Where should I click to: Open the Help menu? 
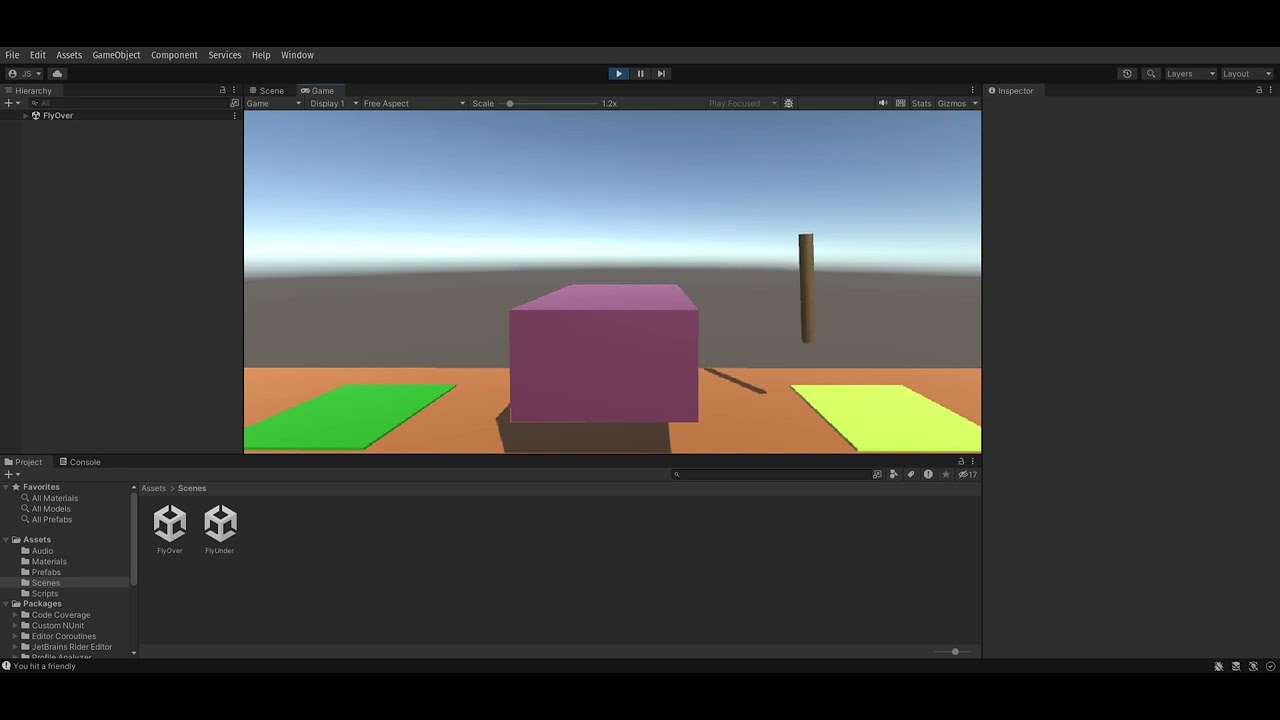[261, 55]
